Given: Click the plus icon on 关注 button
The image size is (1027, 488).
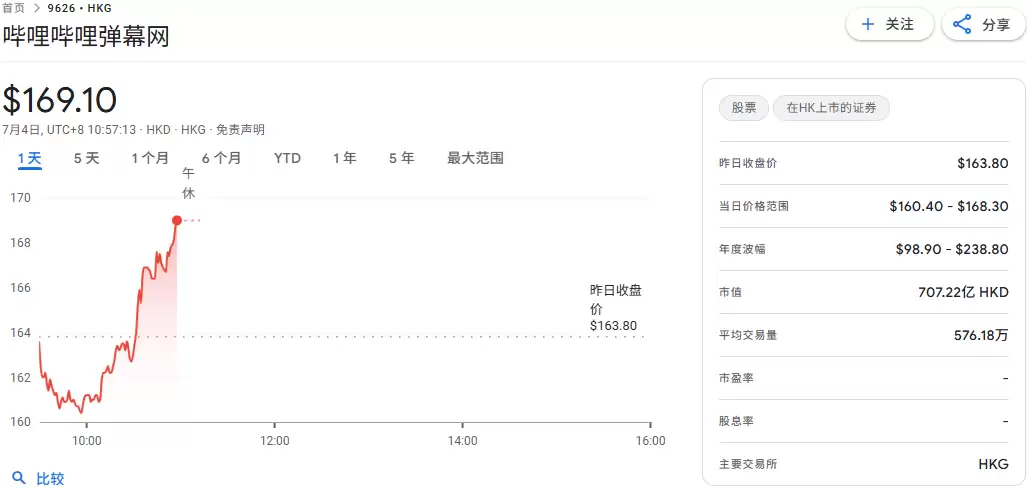Looking at the screenshot, I should [x=867, y=24].
